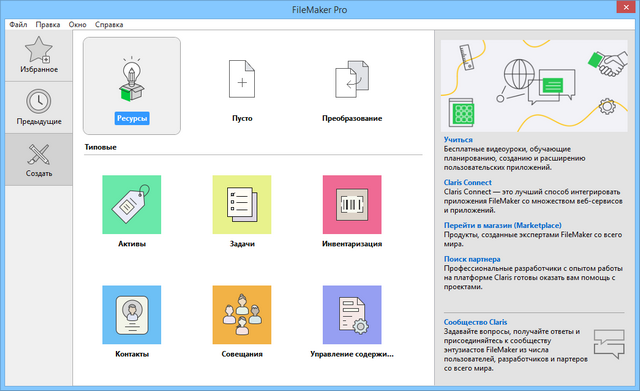640x391 pixels.
Task: Choose the Активы tag template icon
Action: coord(131,204)
